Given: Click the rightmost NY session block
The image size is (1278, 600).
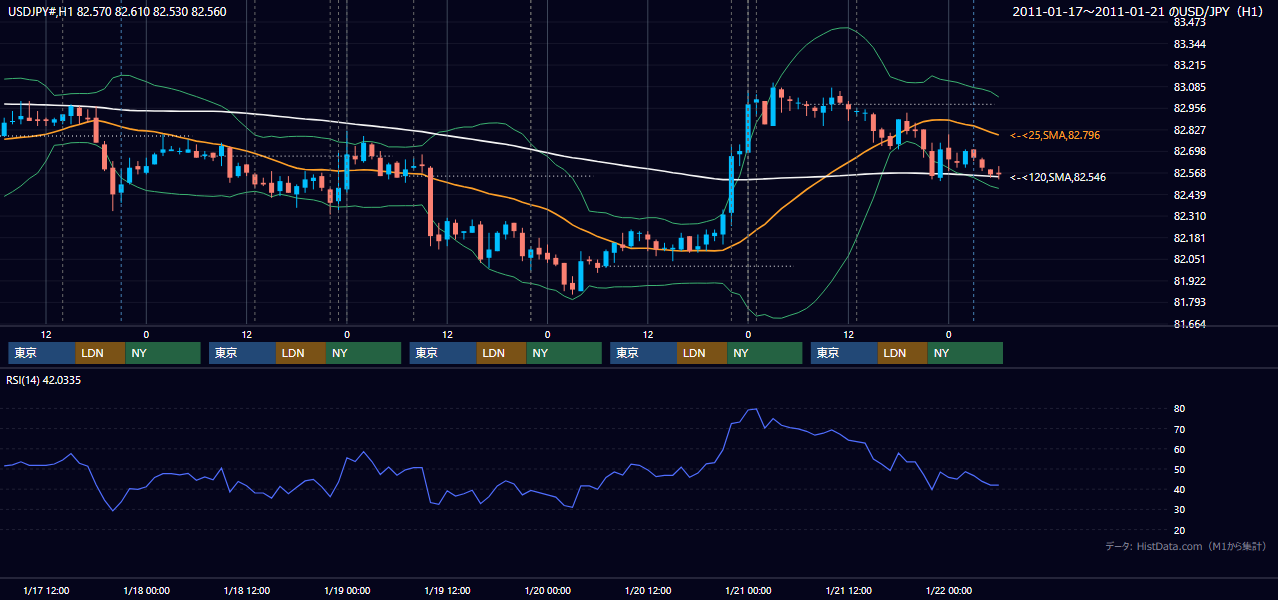Looking at the screenshot, I should (x=965, y=353).
